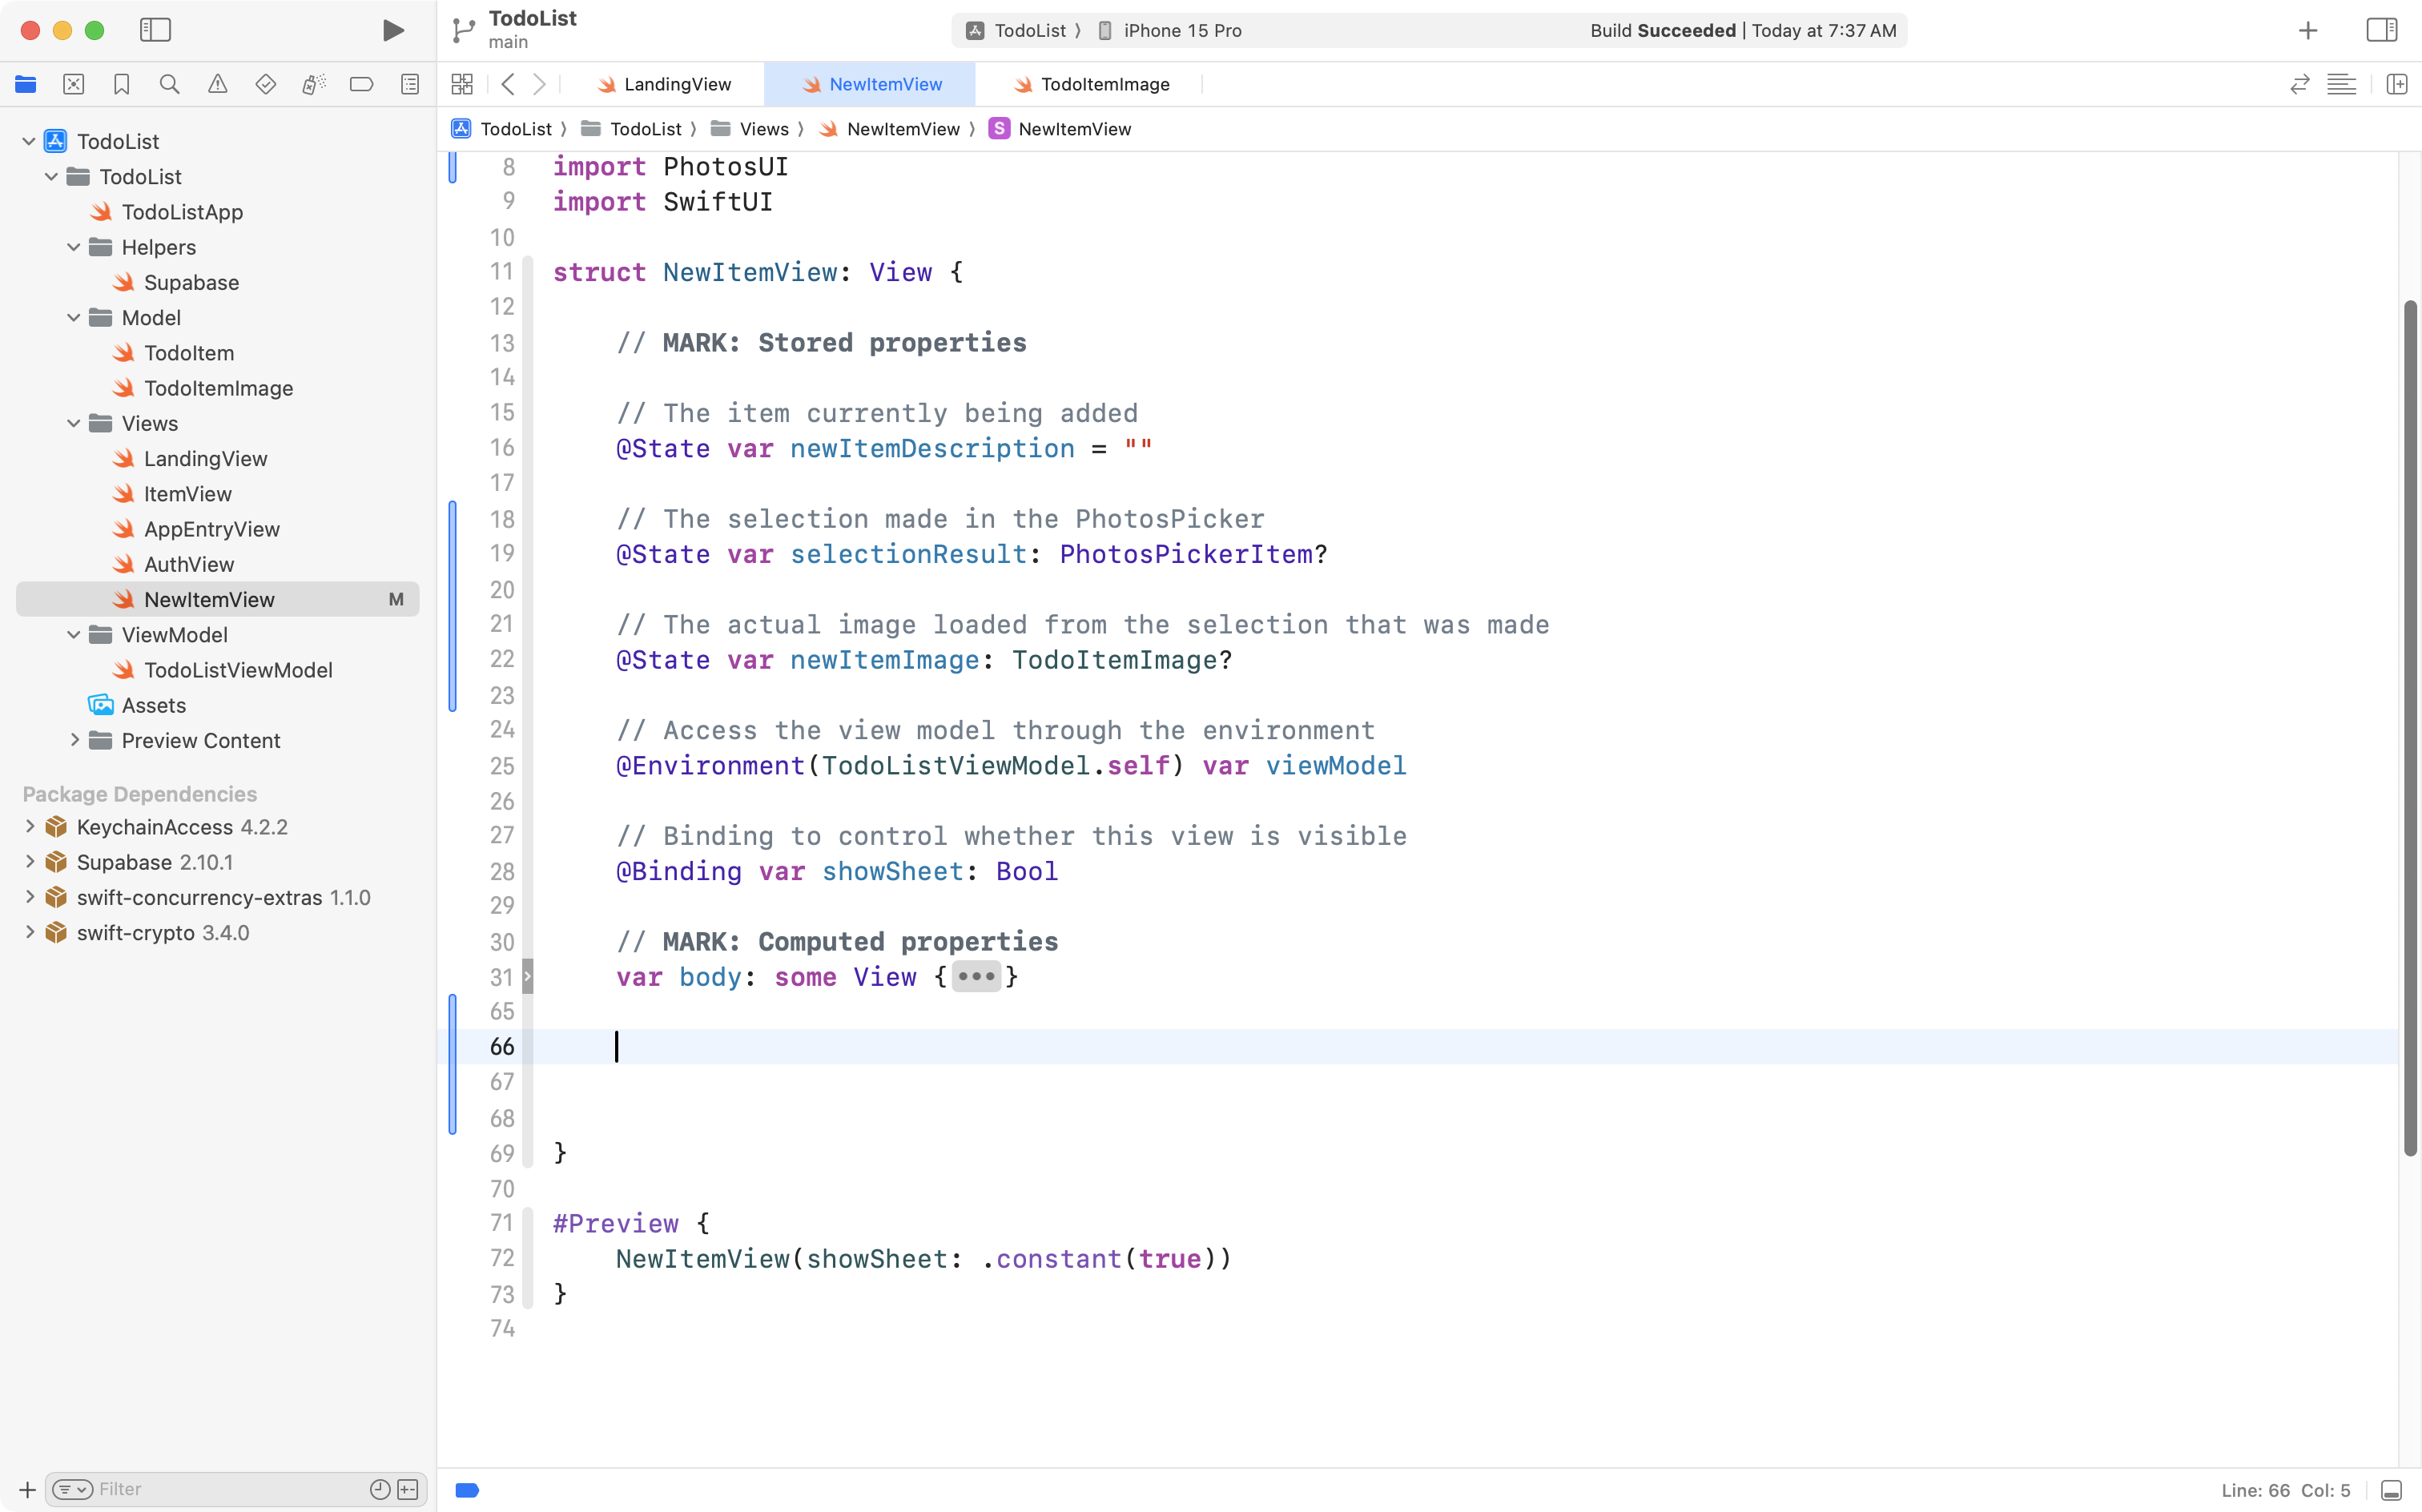2422x1512 pixels.
Task: Open the Test navigator checkmark icon
Action: tap(266, 84)
